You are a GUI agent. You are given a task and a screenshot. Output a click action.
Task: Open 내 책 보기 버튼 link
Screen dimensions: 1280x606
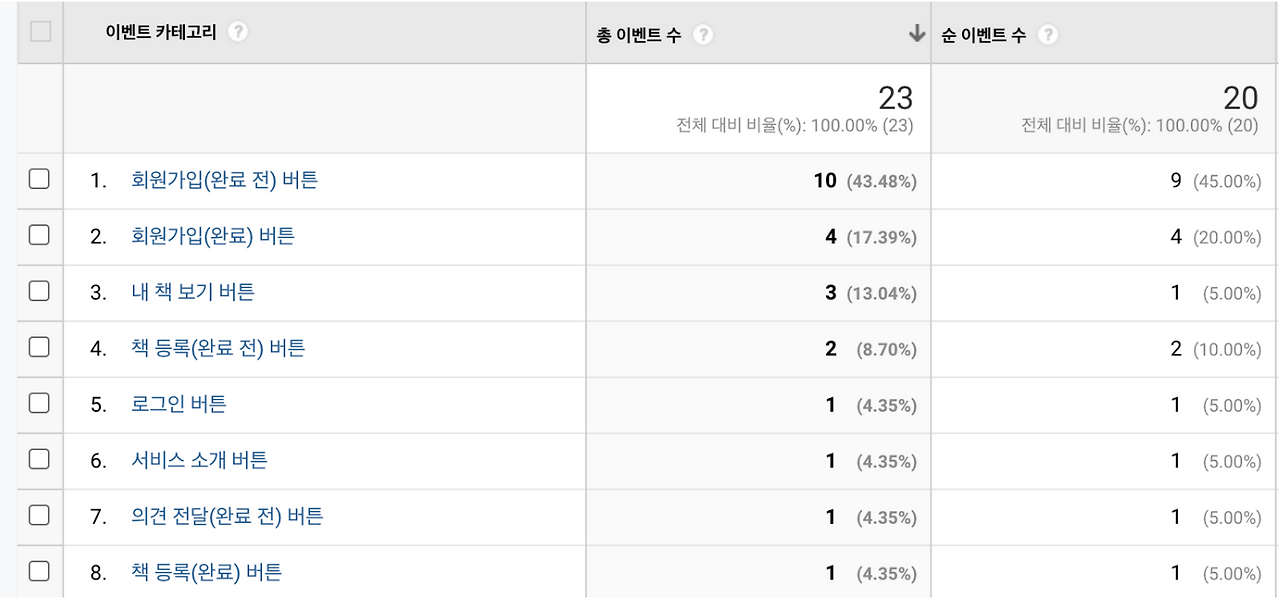[x=193, y=292]
